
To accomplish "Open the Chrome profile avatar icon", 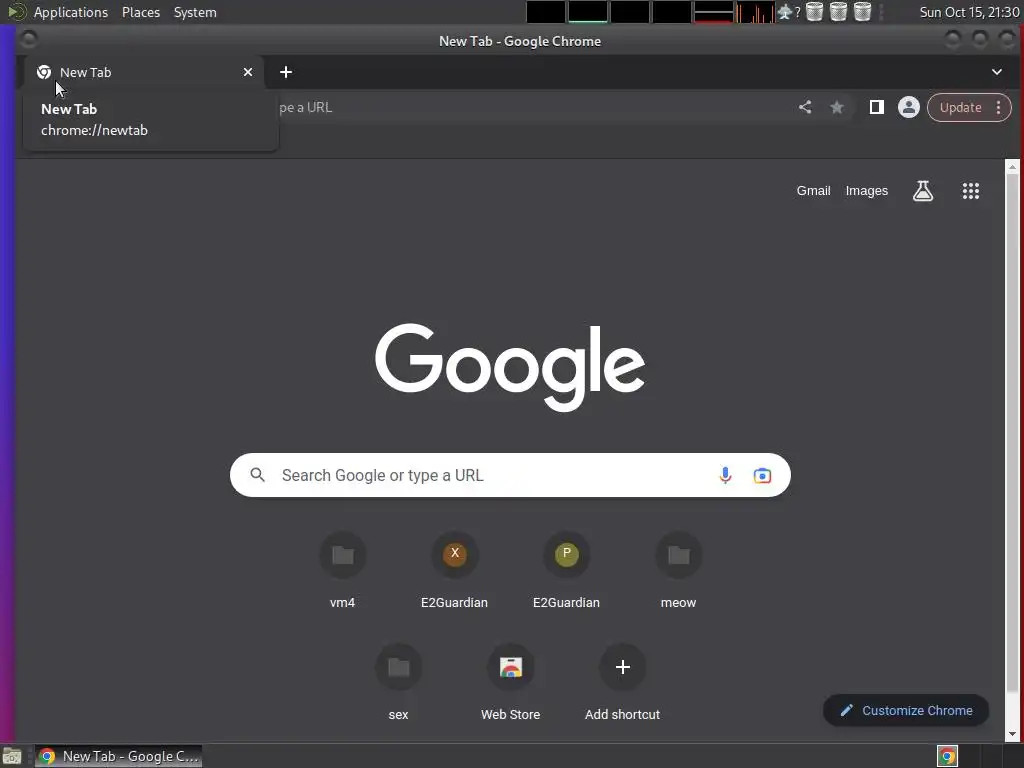I will point(908,107).
